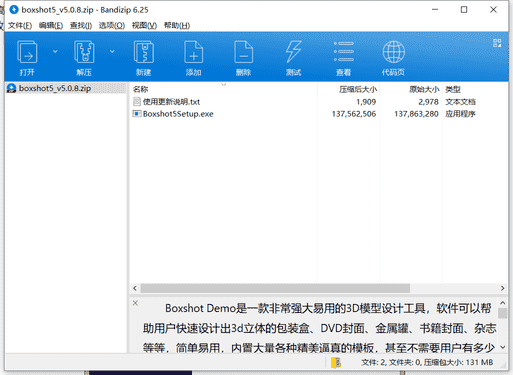The width and height of the screenshot is (513, 375).
Task: Sort by the 压缩后大小 column header
Action: point(358,89)
